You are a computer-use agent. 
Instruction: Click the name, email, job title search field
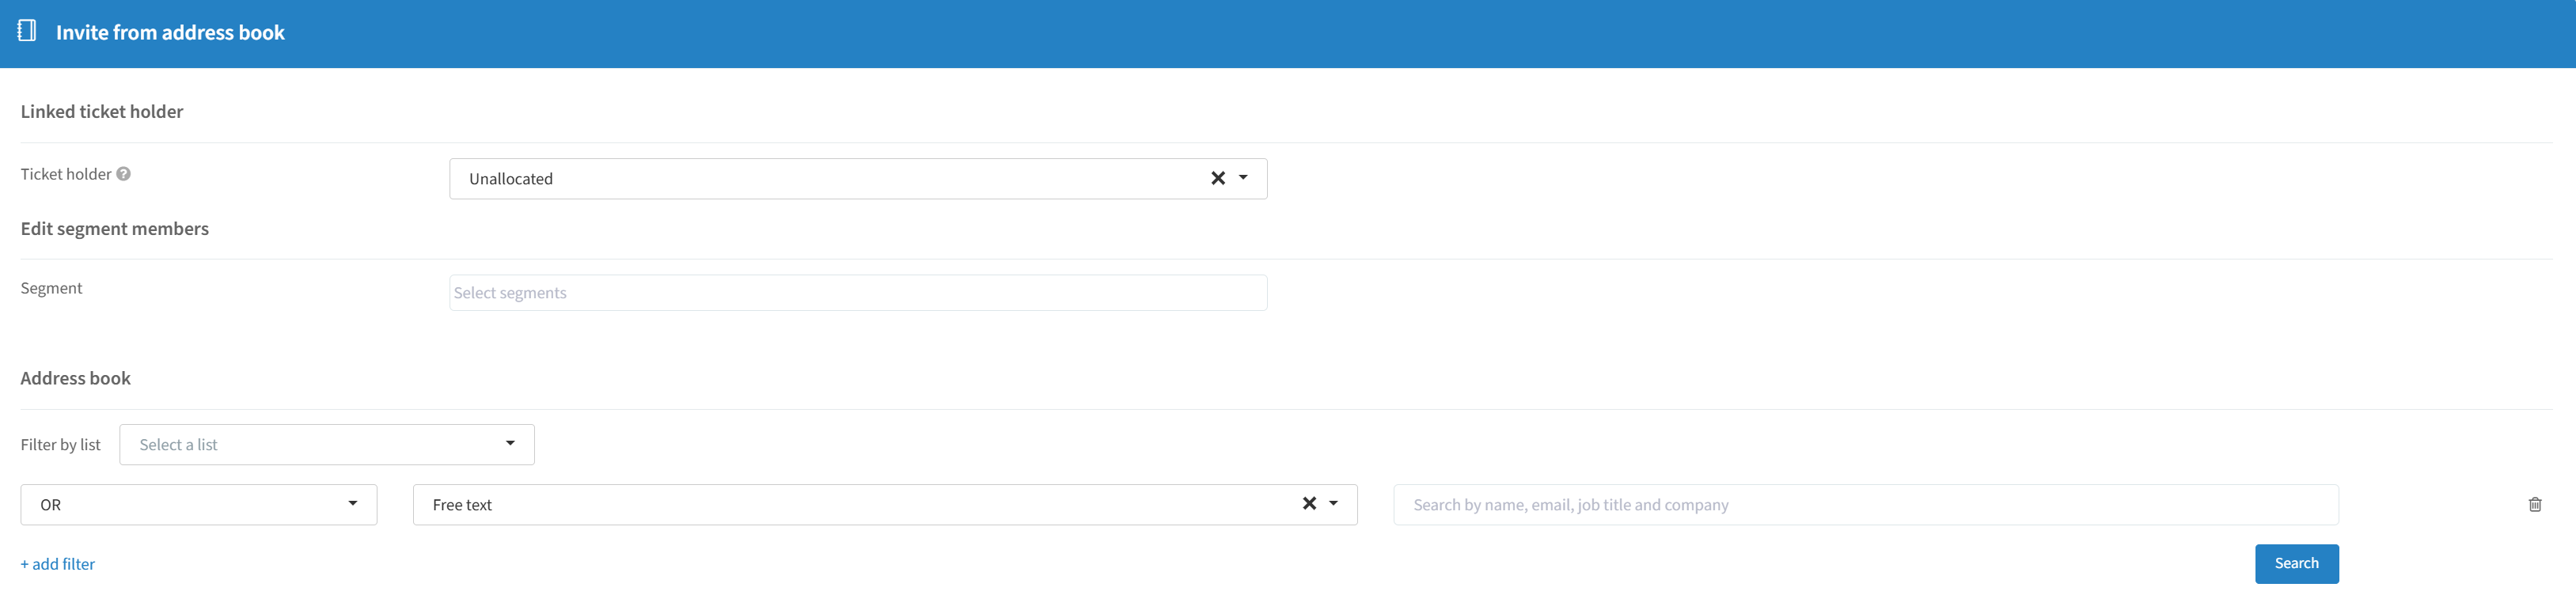pos(1865,505)
